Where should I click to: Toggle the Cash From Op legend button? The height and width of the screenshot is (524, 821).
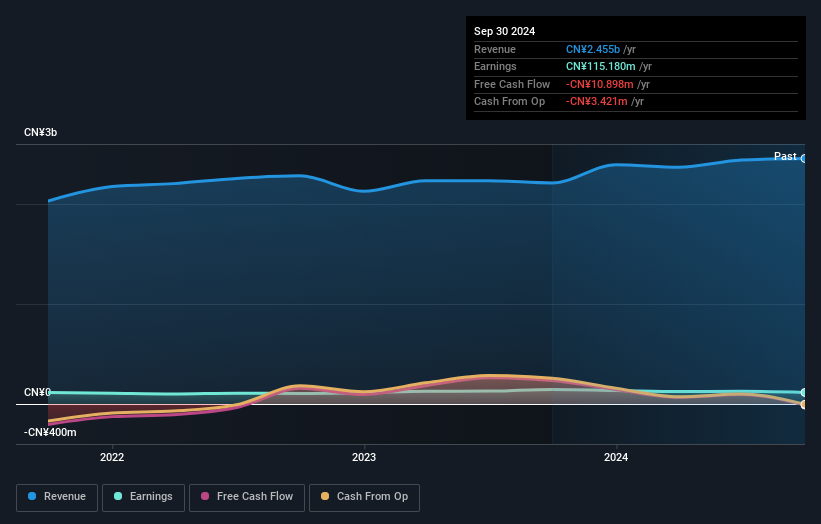[364, 497]
